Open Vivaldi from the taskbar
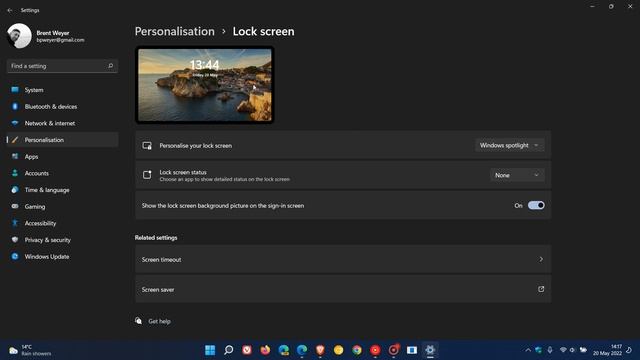640x360 pixels. [247, 350]
